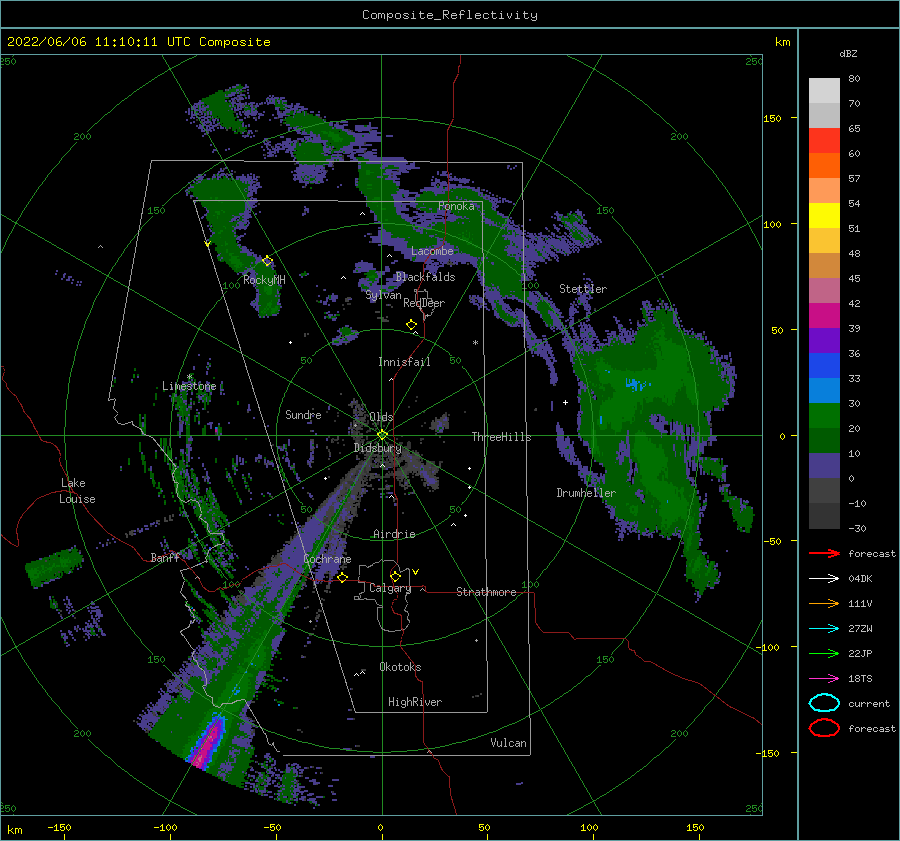The width and height of the screenshot is (900, 841).
Task: Click the blue reflectivity patch northeast of Drumheller
Action: (x=635, y=383)
